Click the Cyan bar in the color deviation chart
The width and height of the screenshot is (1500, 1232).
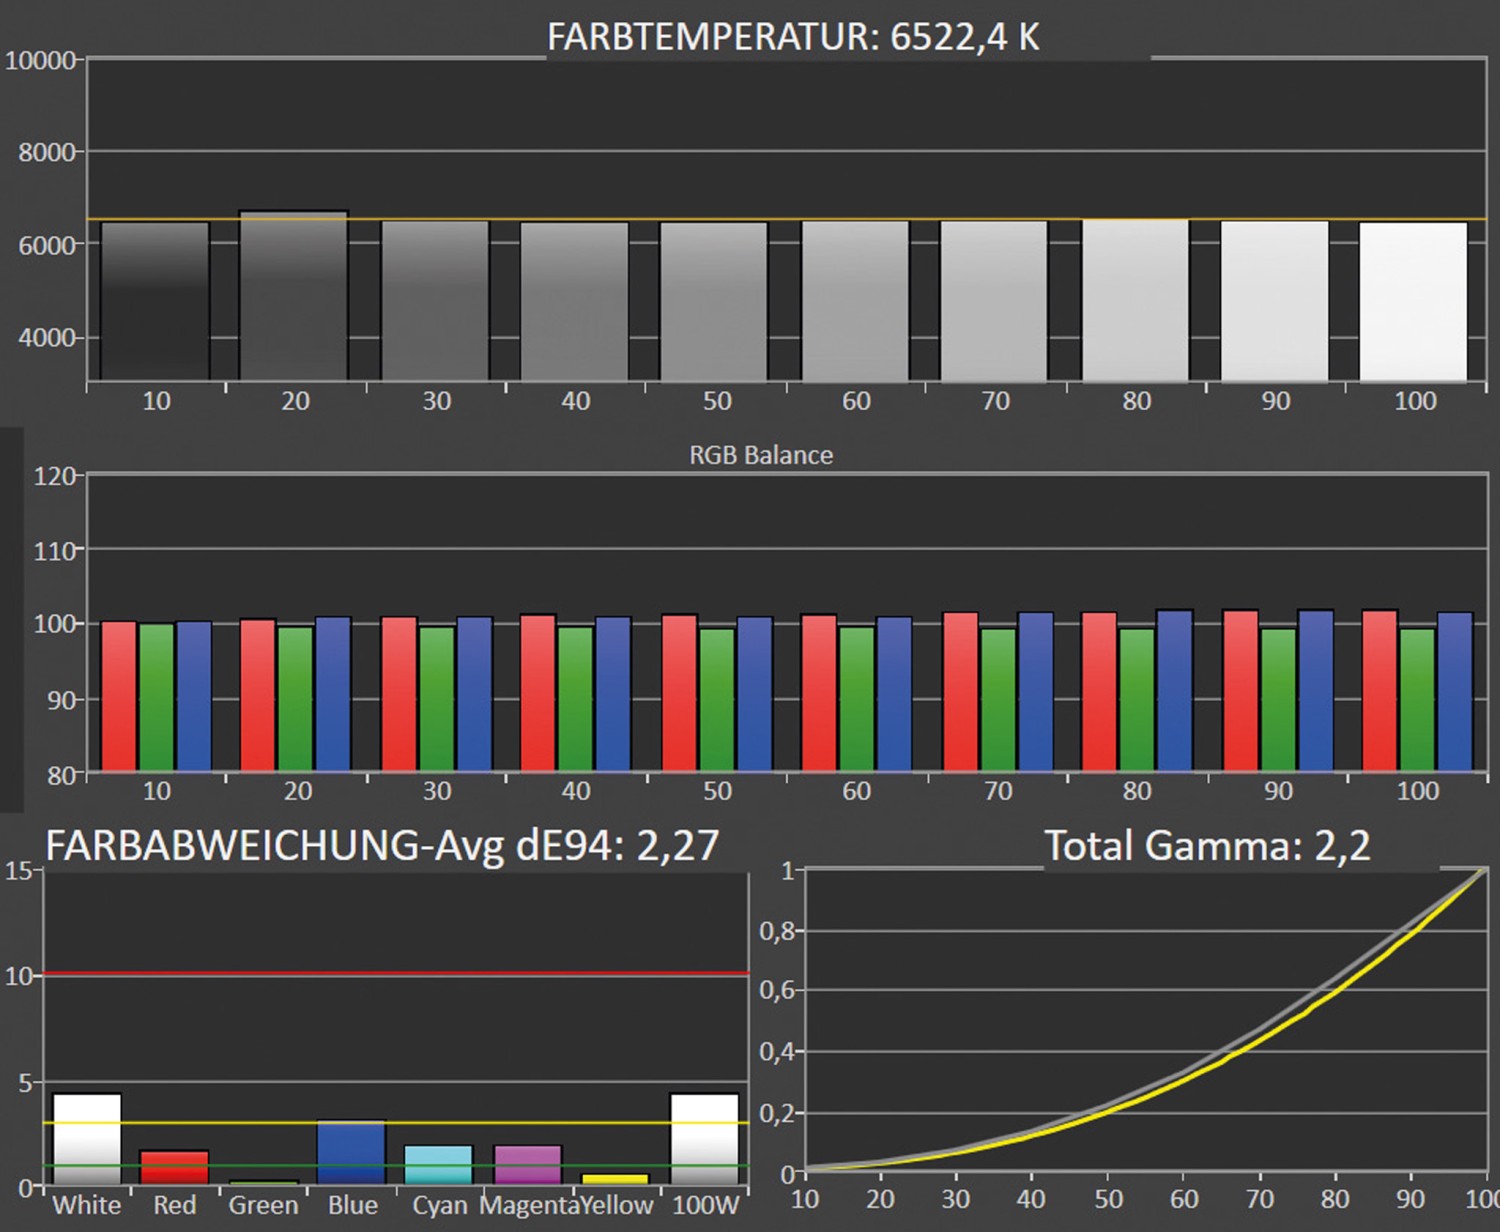pos(438,1165)
